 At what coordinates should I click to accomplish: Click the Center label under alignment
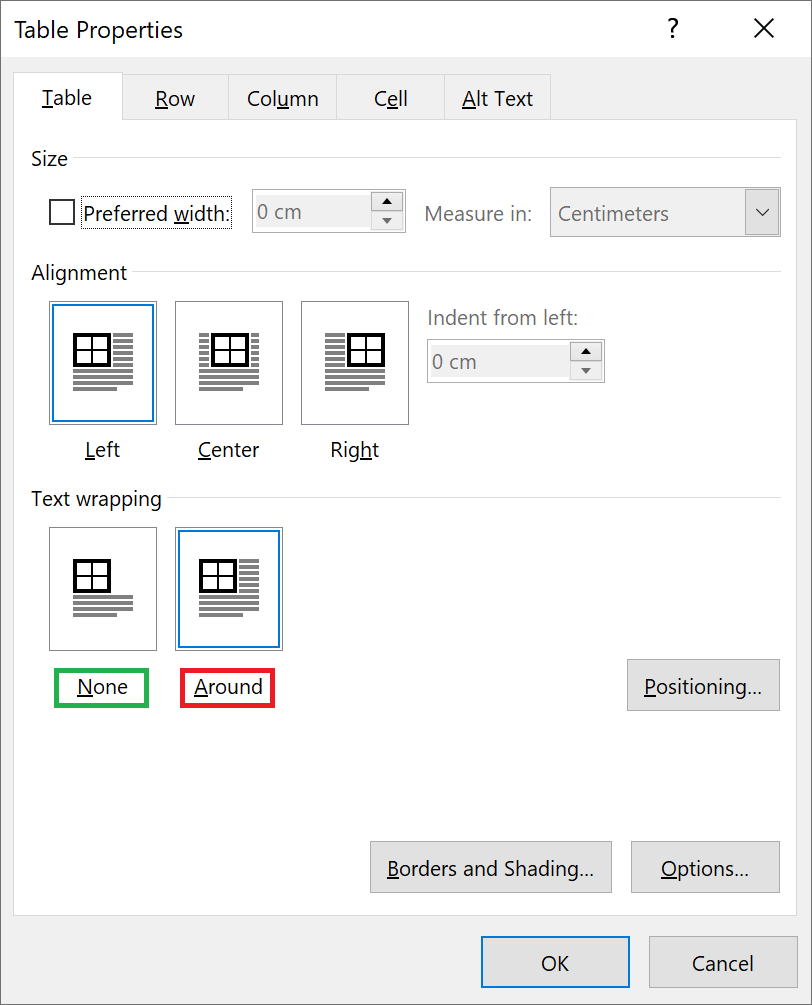[229, 449]
